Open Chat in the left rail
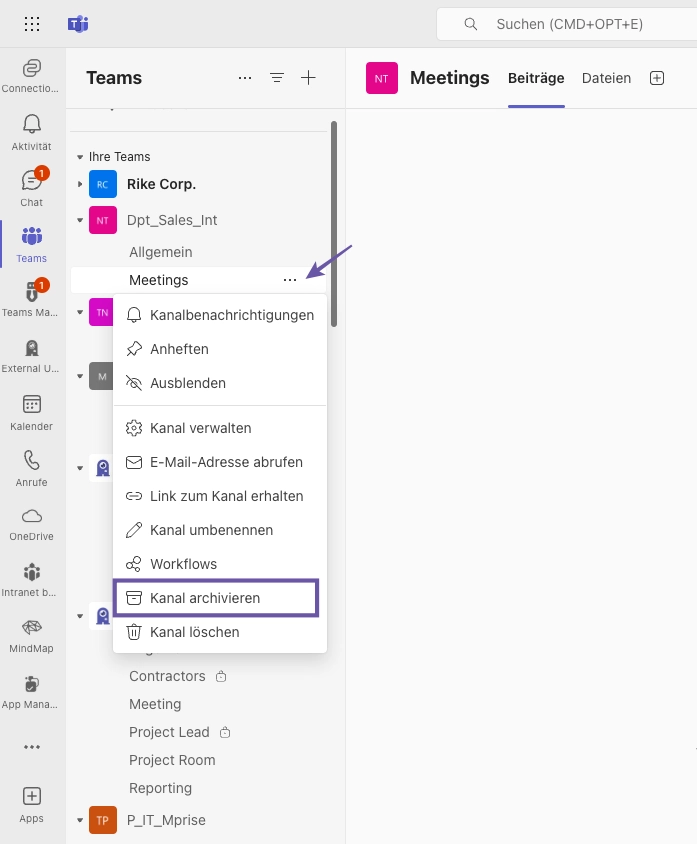 click(32, 186)
